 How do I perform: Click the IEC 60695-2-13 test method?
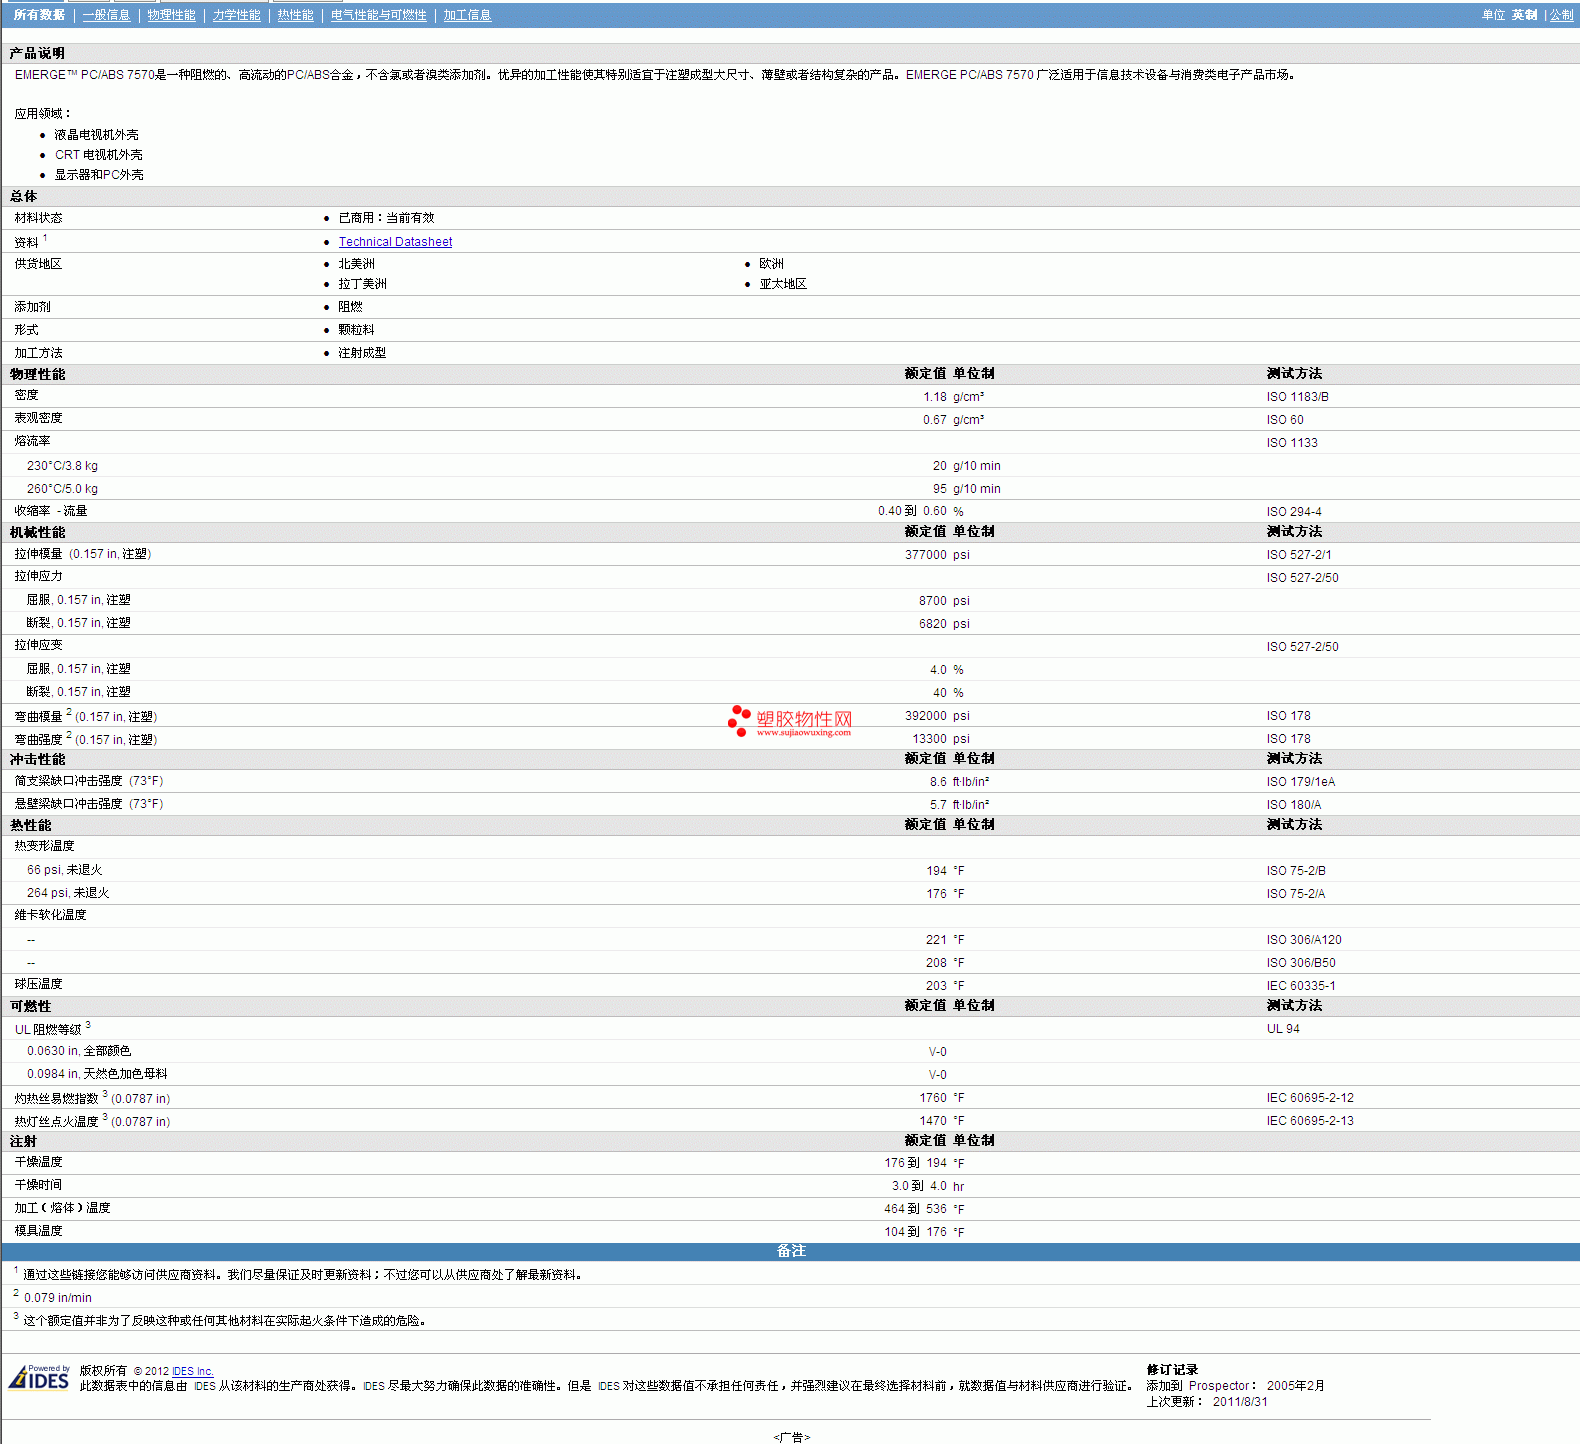pyautogui.click(x=1310, y=1121)
